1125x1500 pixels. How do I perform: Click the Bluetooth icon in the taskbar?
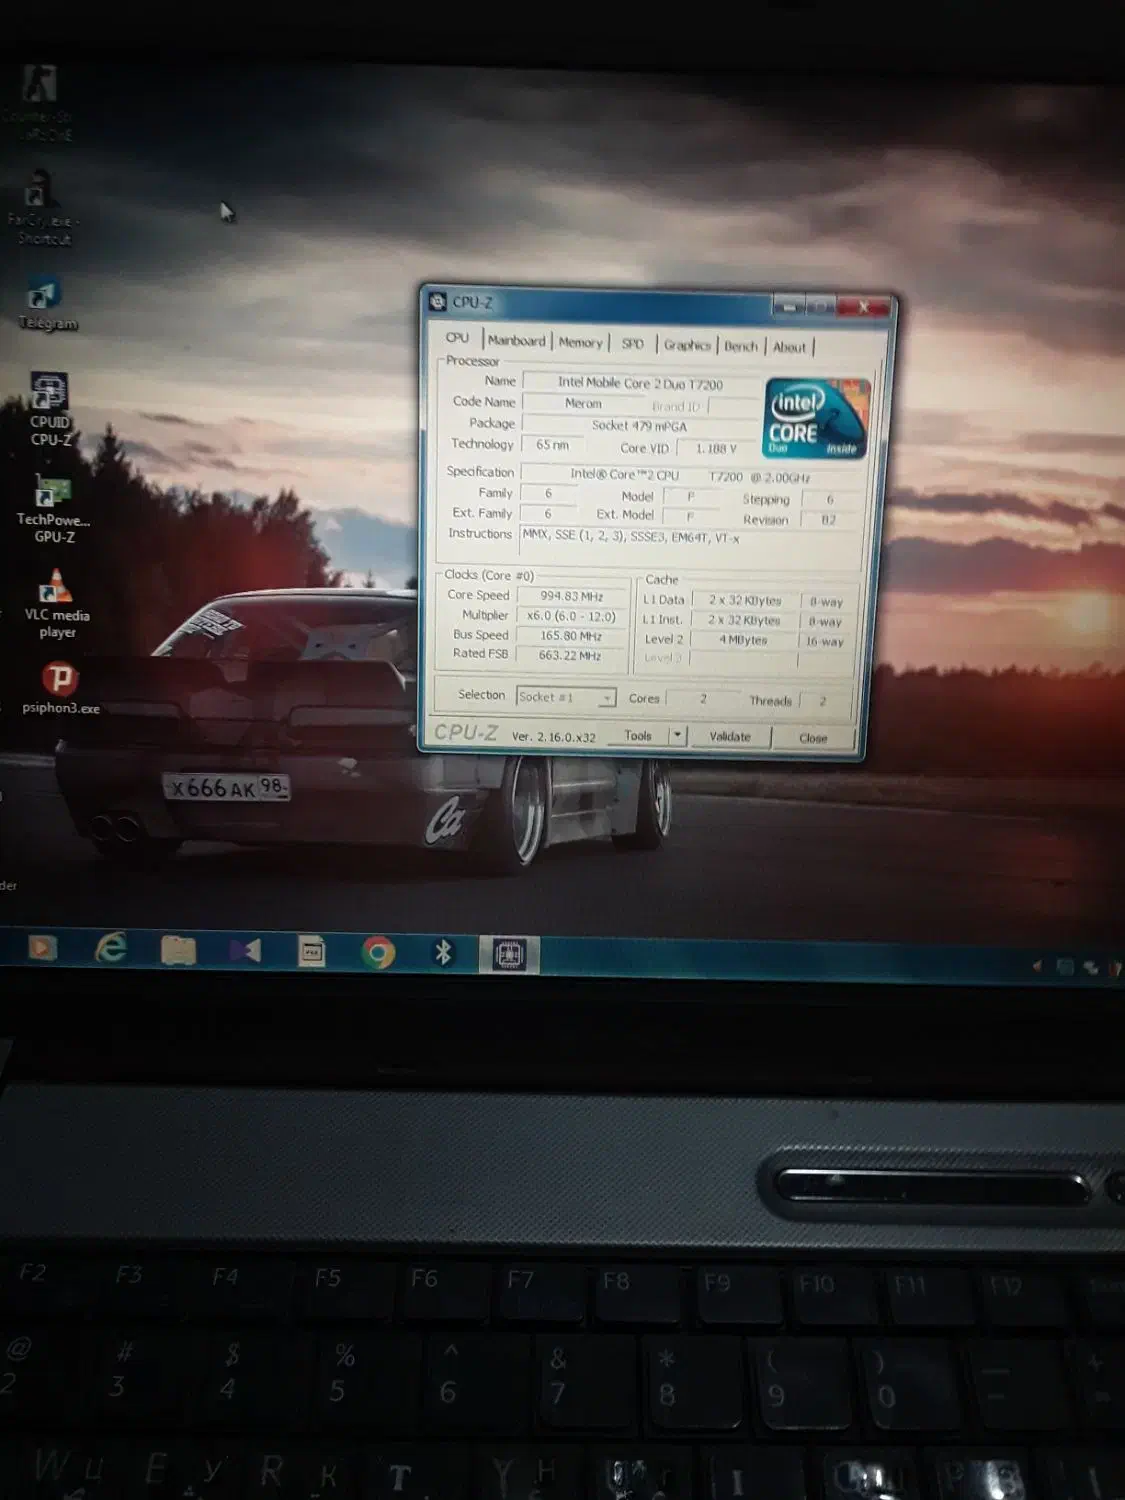point(443,953)
